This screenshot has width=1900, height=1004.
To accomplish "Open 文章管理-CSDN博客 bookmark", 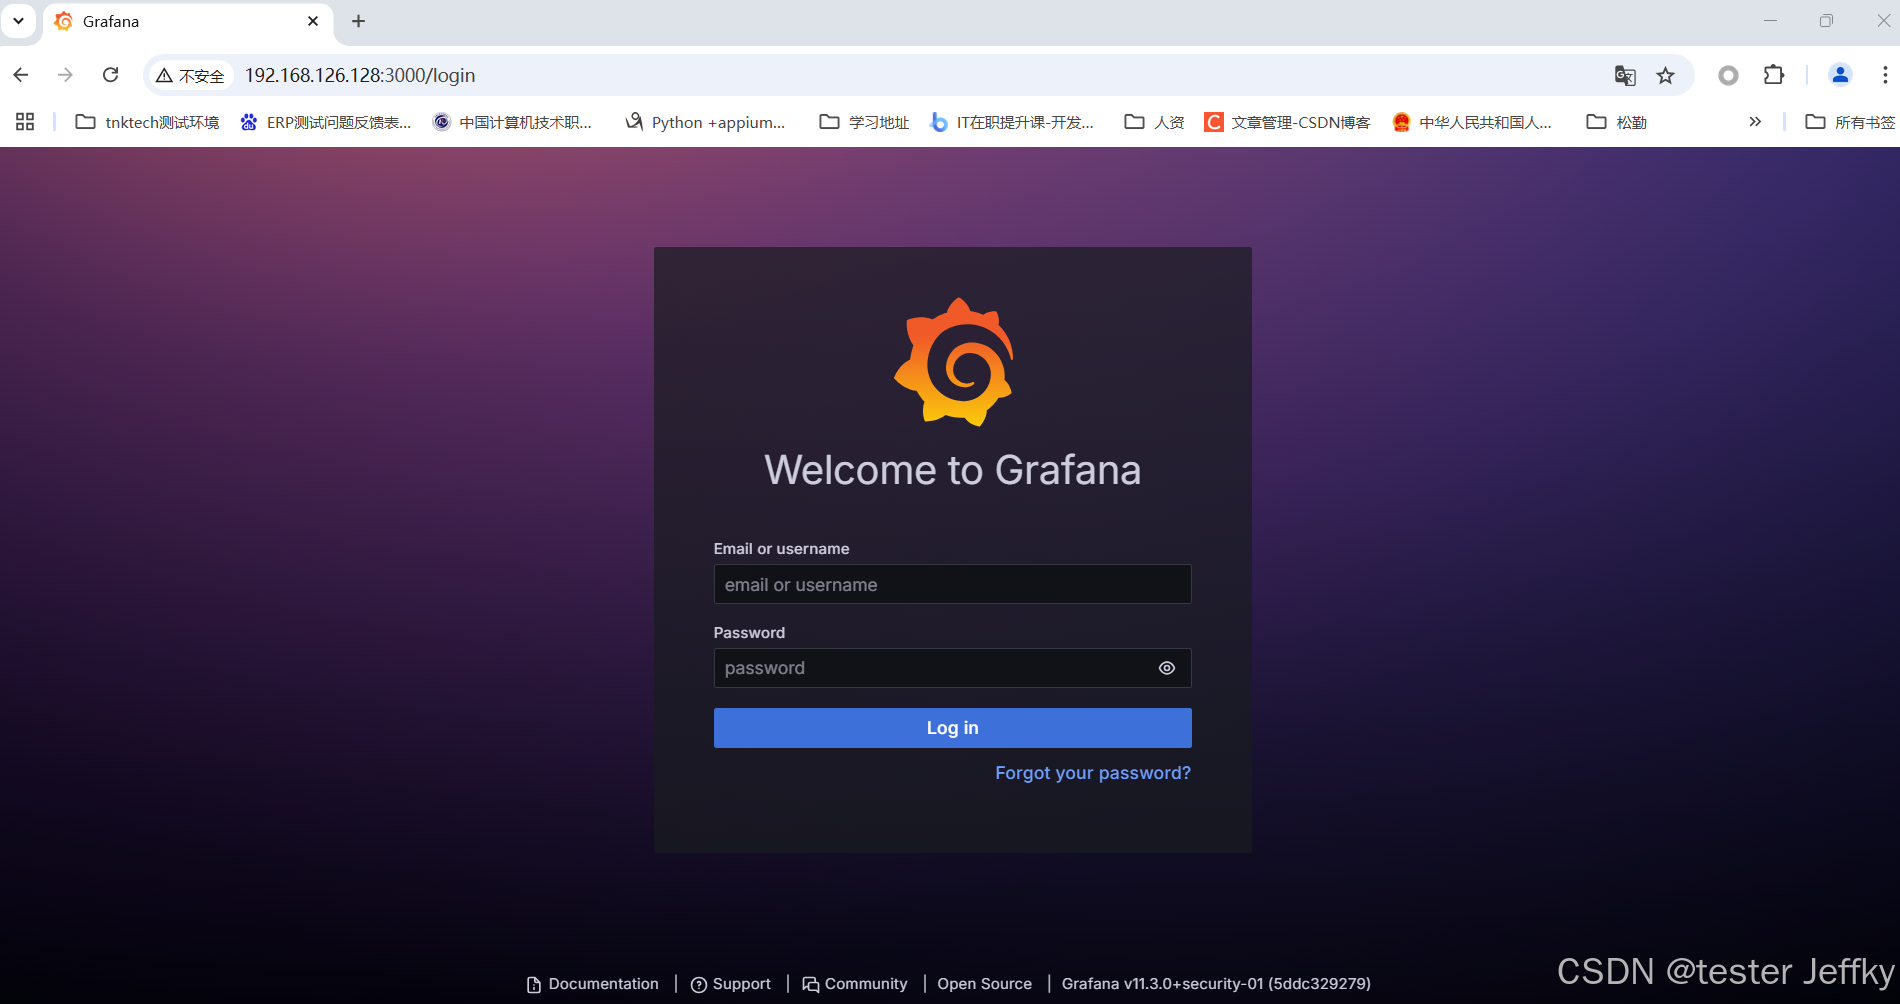I will pos(1288,122).
